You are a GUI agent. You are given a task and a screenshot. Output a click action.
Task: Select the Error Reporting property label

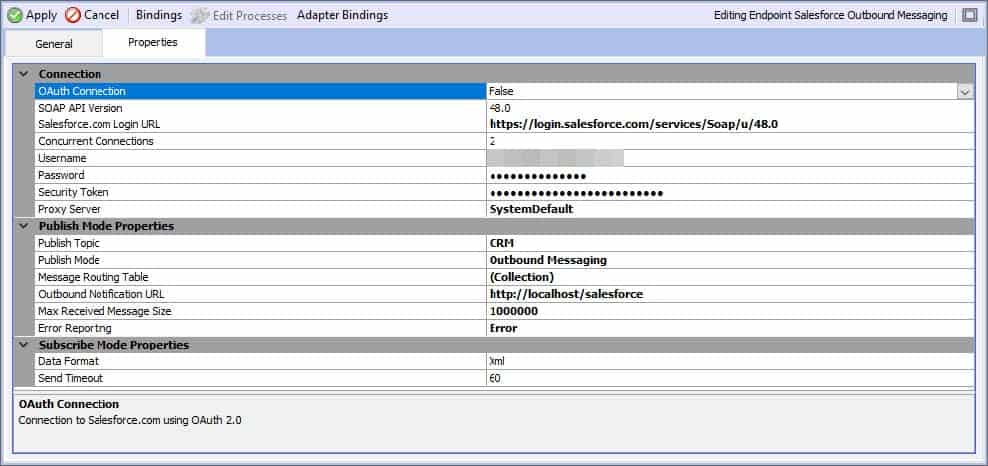pos(74,328)
